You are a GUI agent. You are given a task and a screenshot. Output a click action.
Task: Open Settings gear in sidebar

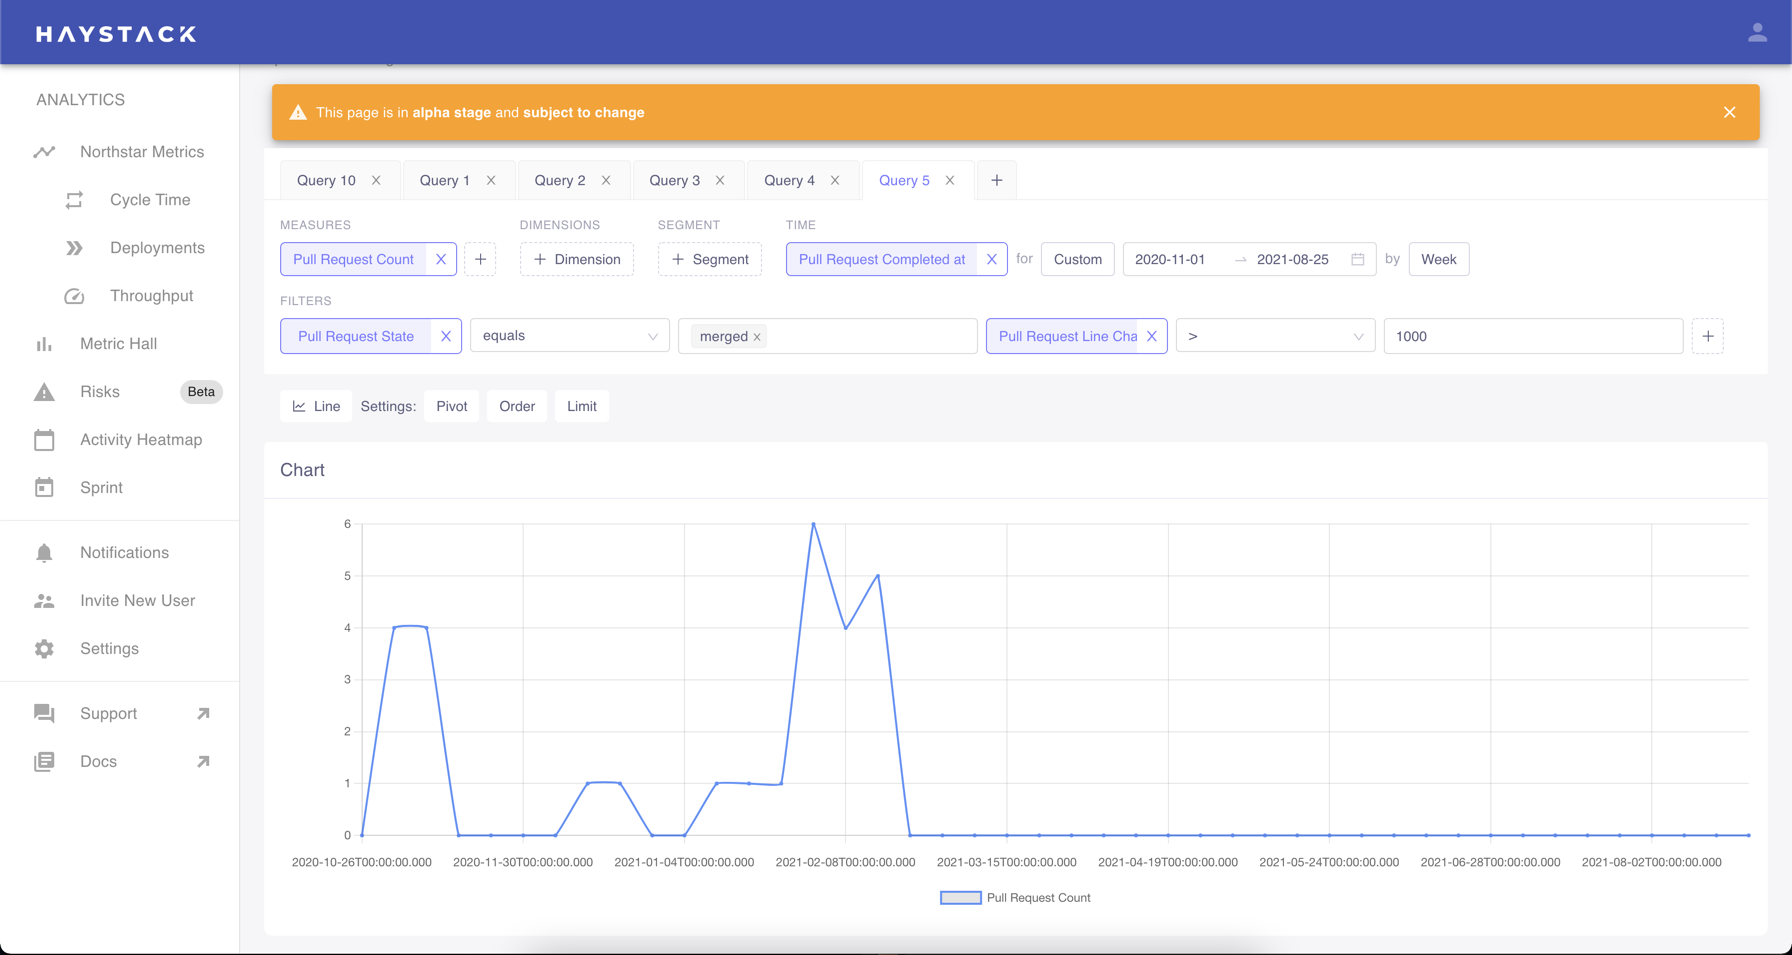(44, 649)
